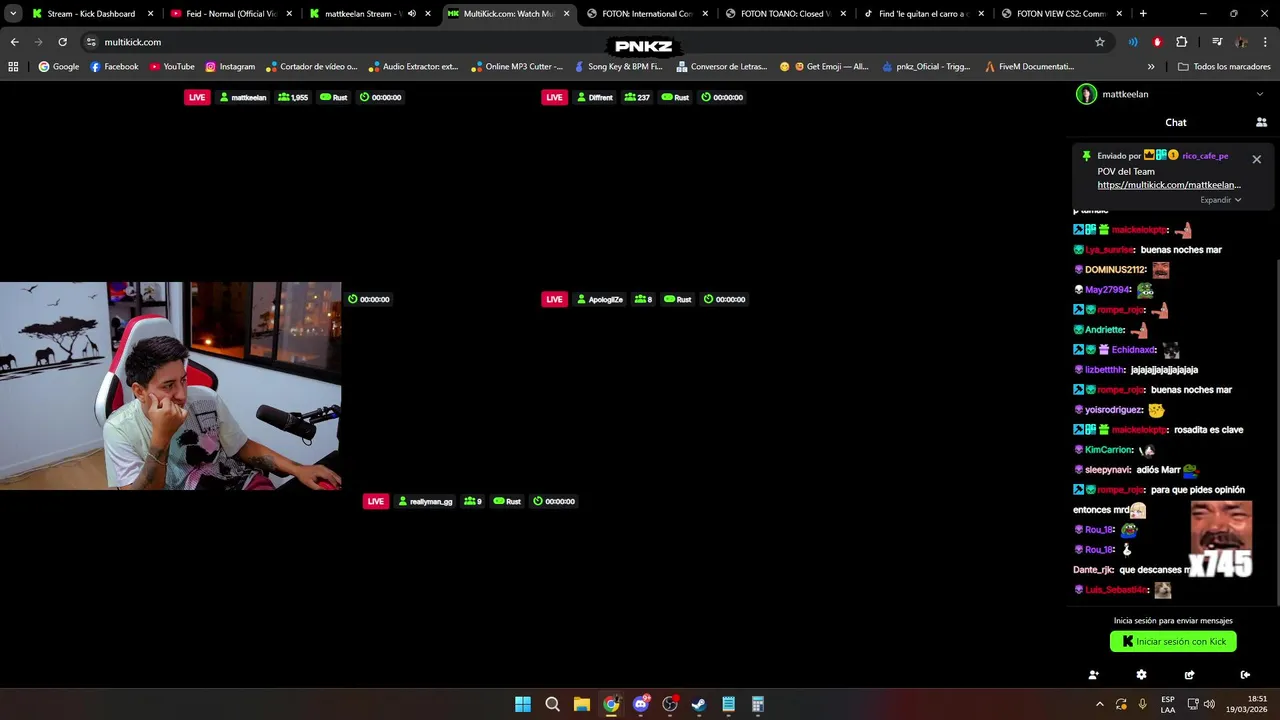
Task: Open the apps grid in bookmarks bar
Action: (13, 67)
